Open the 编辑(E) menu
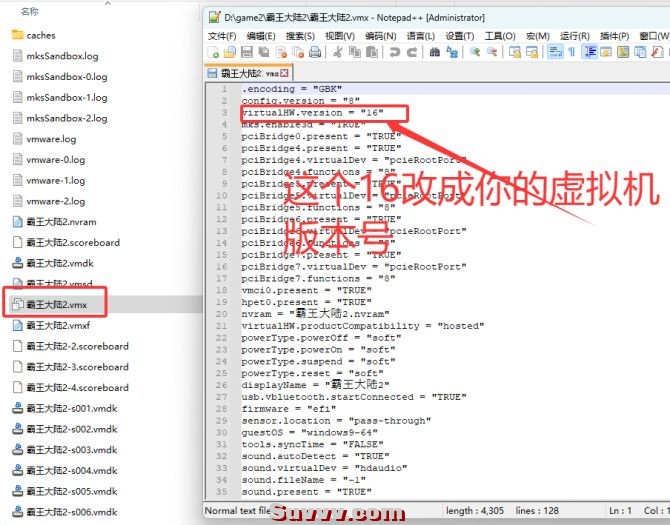Viewport: 670px width, 525px height. (x=261, y=36)
